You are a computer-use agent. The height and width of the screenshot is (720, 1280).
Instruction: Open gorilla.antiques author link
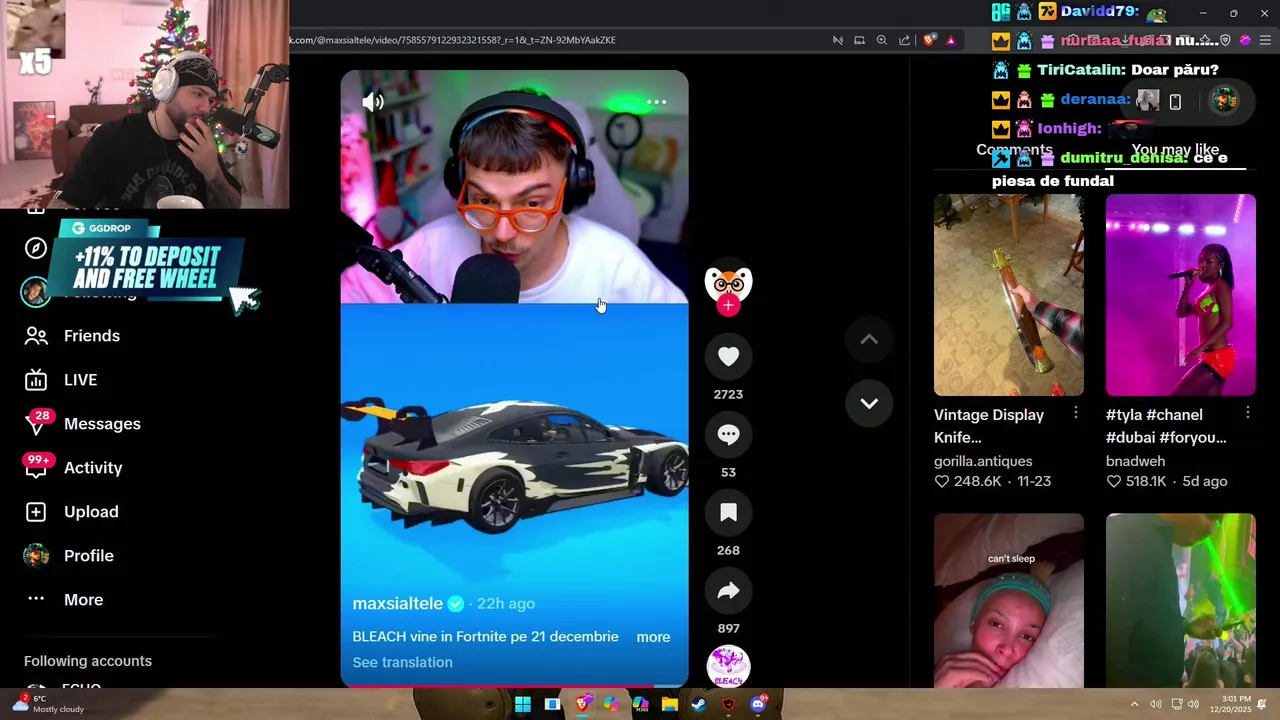point(983,461)
